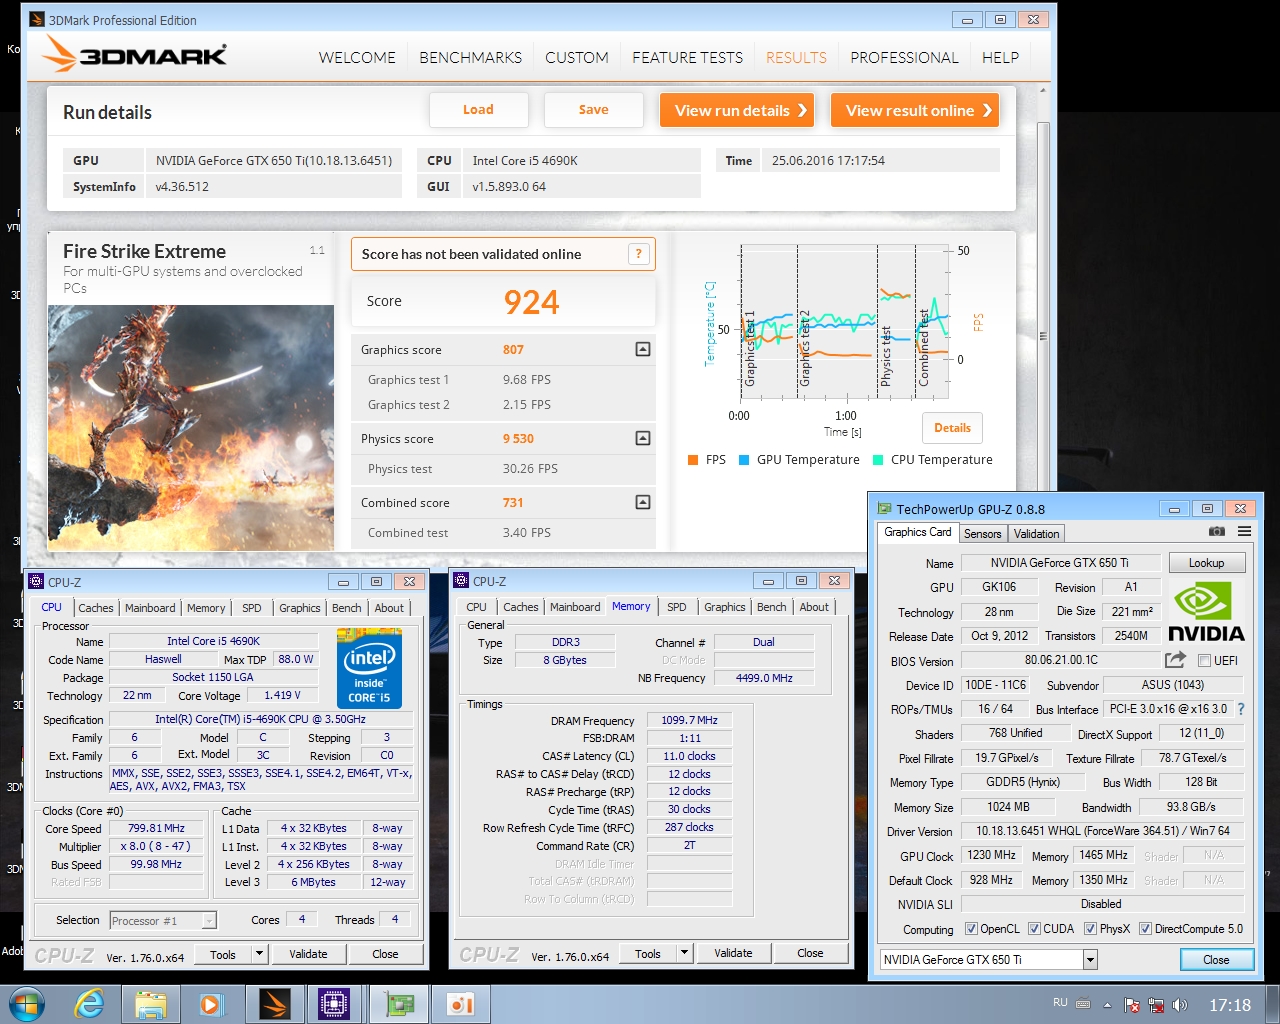Click the Load button

point(478,110)
